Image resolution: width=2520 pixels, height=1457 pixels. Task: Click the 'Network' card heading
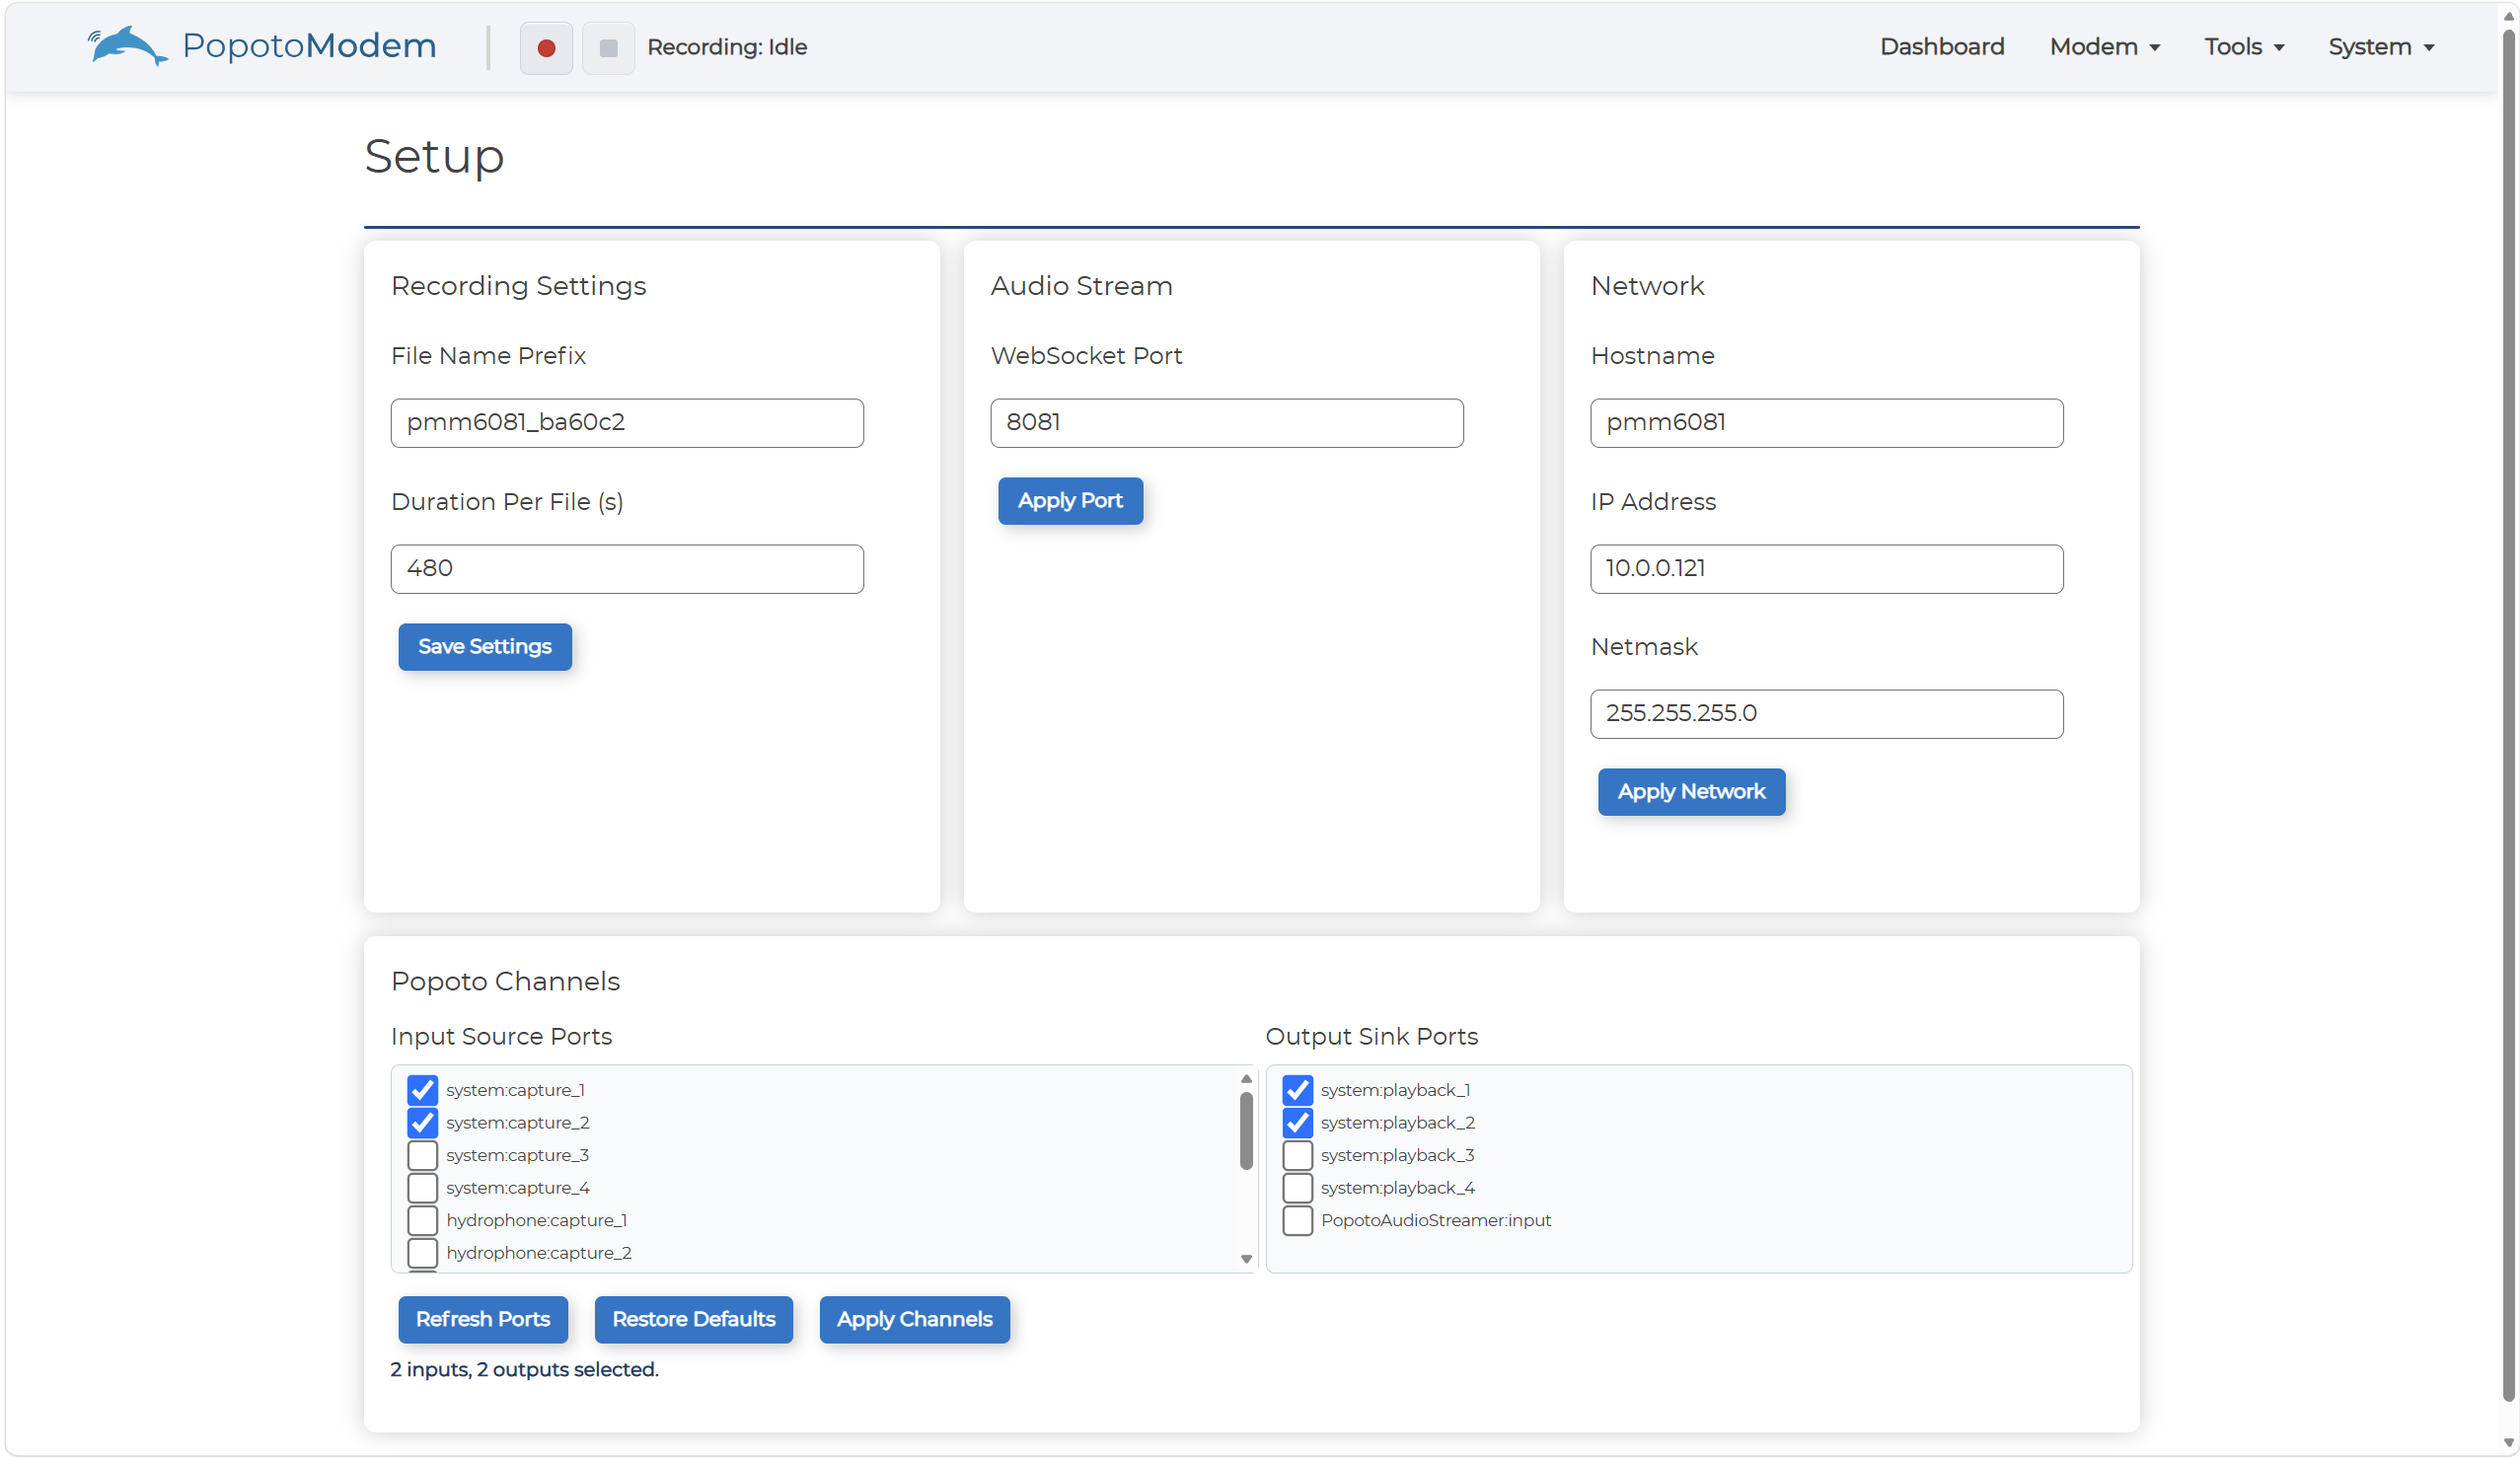click(x=1647, y=286)
